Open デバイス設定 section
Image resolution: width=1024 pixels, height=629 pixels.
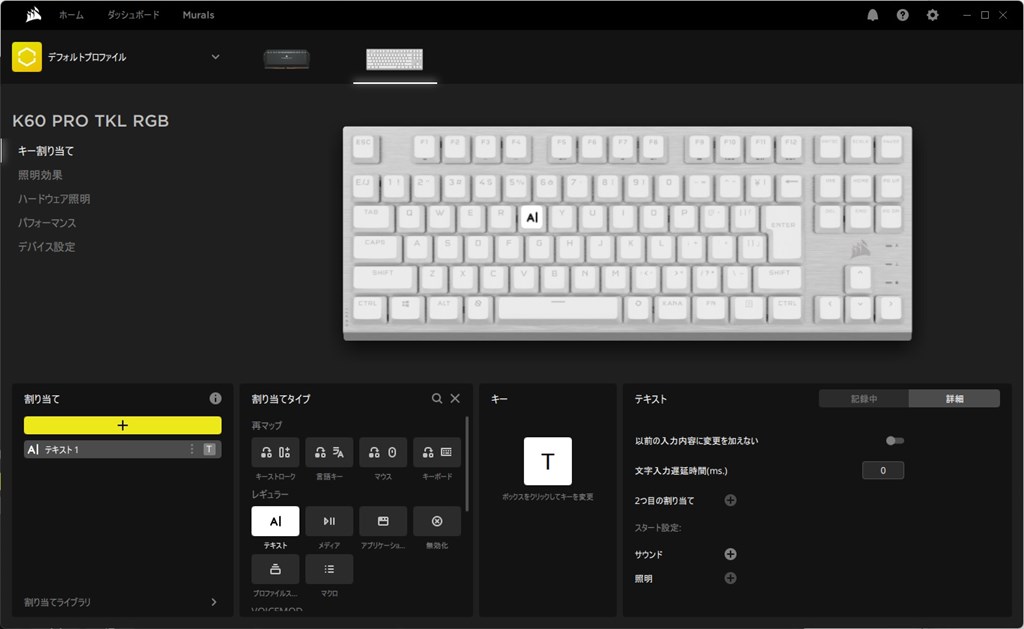coord(46,247)
